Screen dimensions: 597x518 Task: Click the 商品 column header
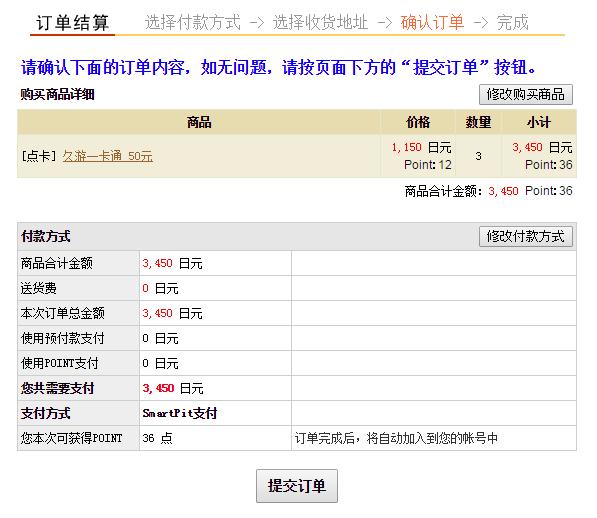(x=199, y=122)
